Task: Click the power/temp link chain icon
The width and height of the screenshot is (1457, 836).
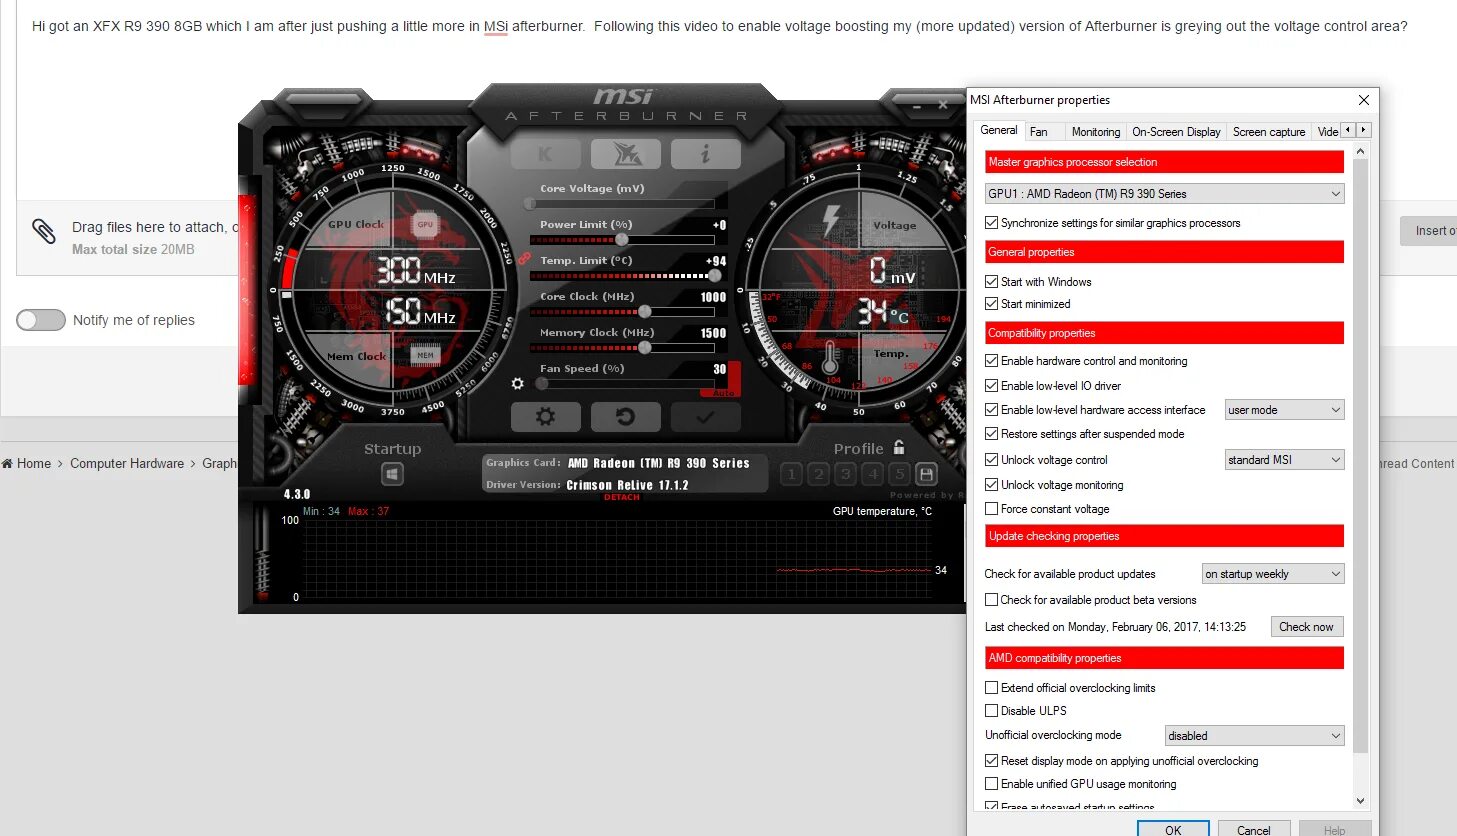Action: click(x=523, y=258)
